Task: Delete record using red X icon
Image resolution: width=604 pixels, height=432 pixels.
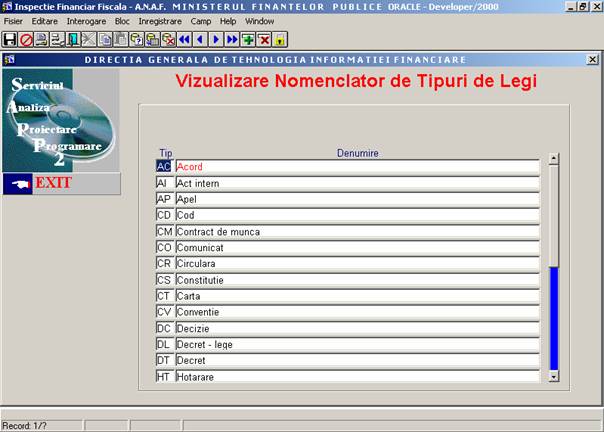Action: [x=264, y=39]
